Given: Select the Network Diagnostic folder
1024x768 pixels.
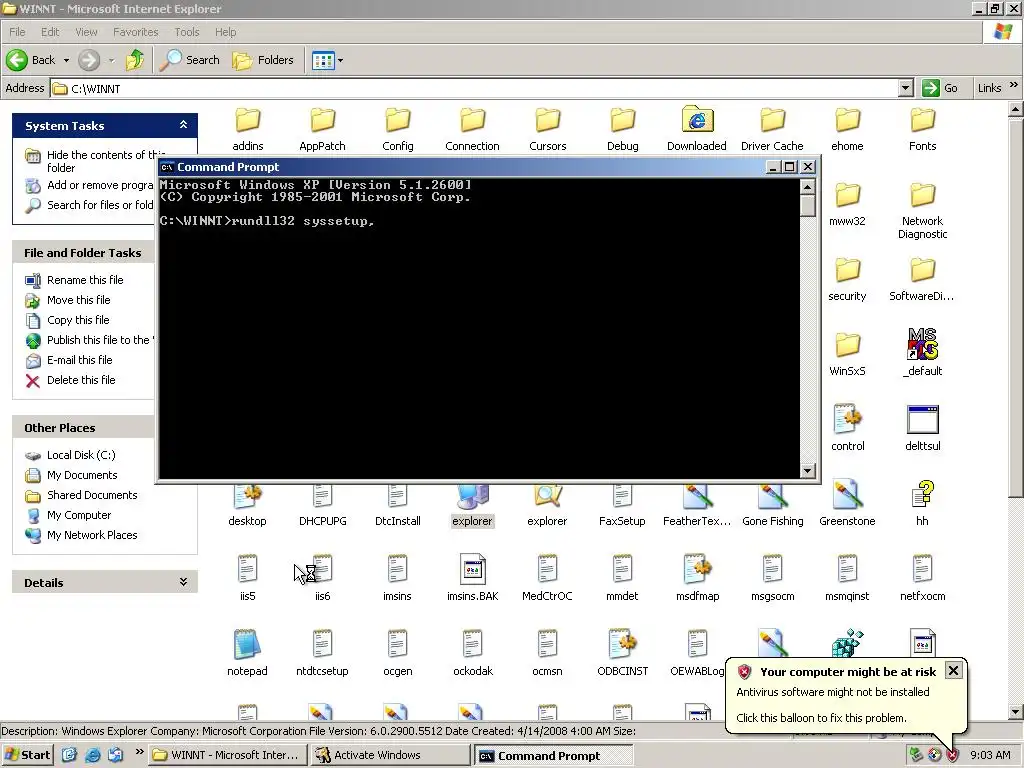Looking at the screenshot, I should 922,211.
